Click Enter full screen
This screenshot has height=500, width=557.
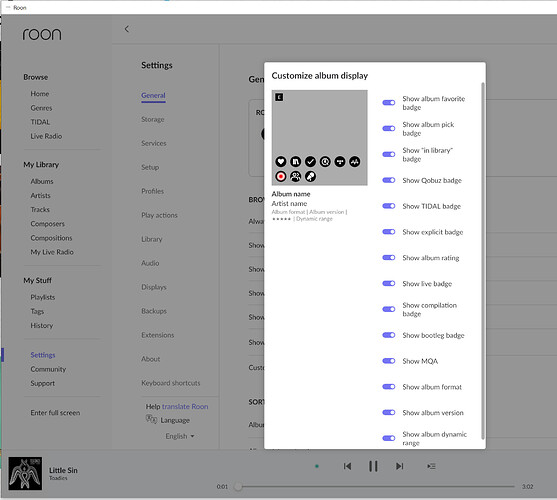55,413
